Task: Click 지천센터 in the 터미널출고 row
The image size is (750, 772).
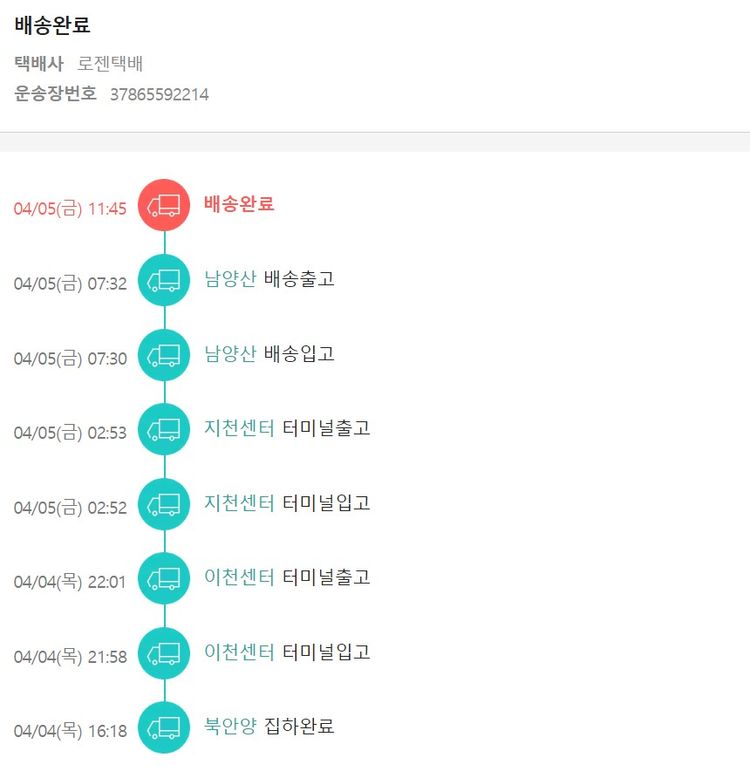Action: coord(239,428)
